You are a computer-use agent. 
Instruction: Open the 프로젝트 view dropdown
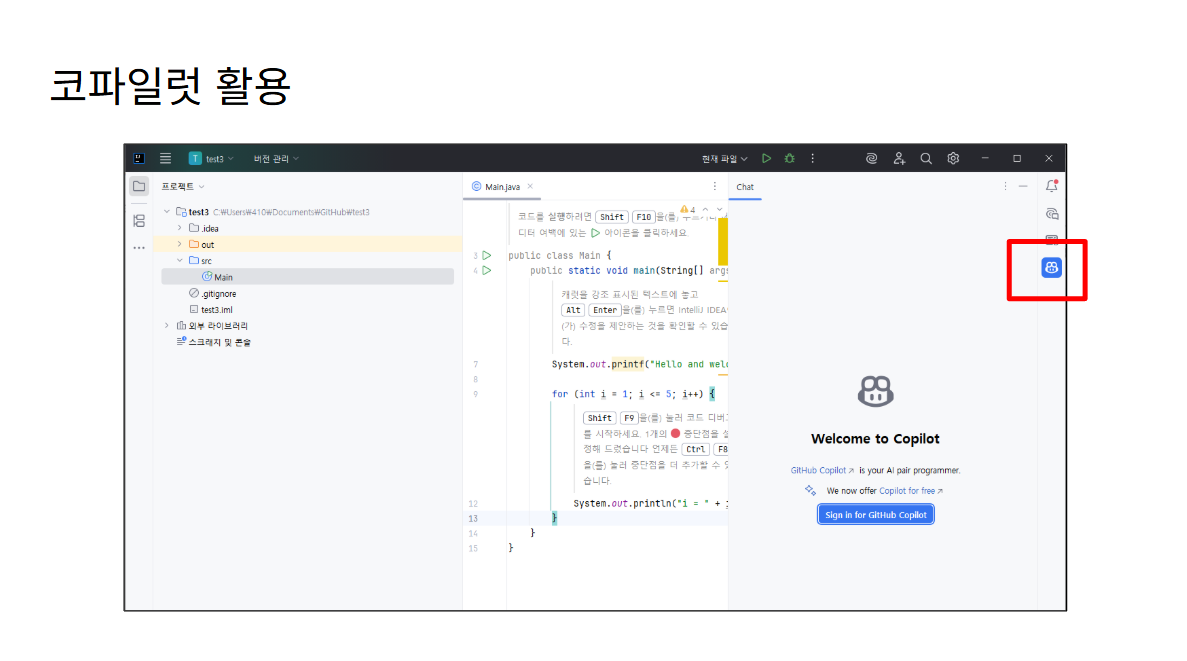pos(183,186)
